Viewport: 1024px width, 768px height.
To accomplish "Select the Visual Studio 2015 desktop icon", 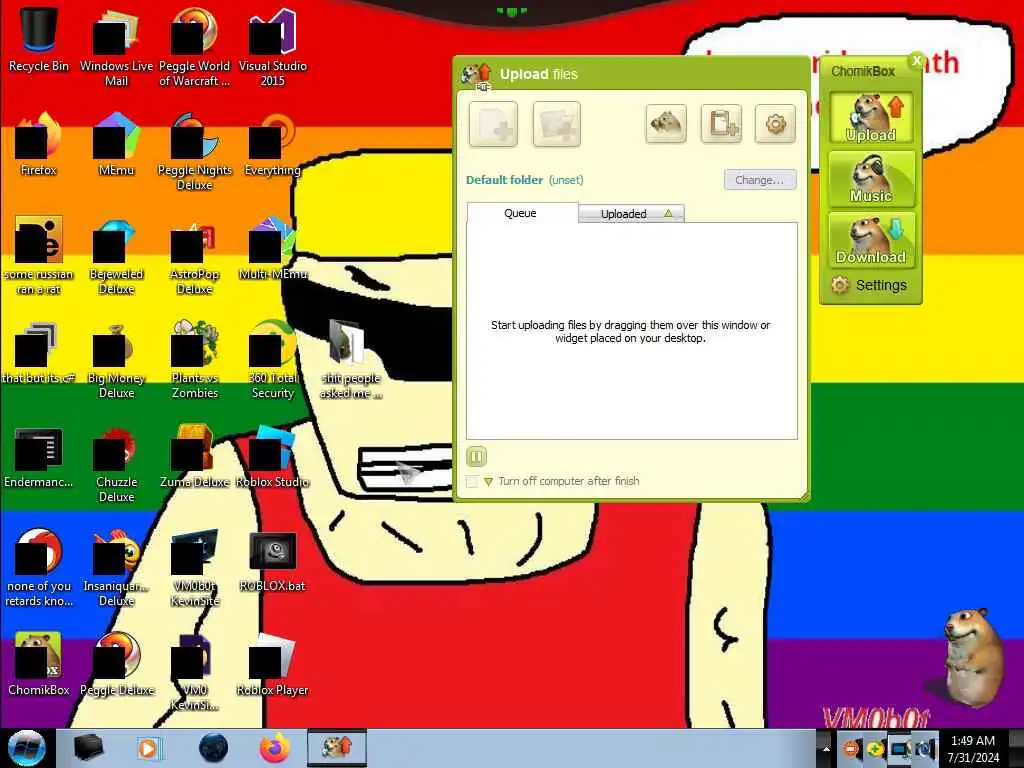I will (x=272, y=47).
